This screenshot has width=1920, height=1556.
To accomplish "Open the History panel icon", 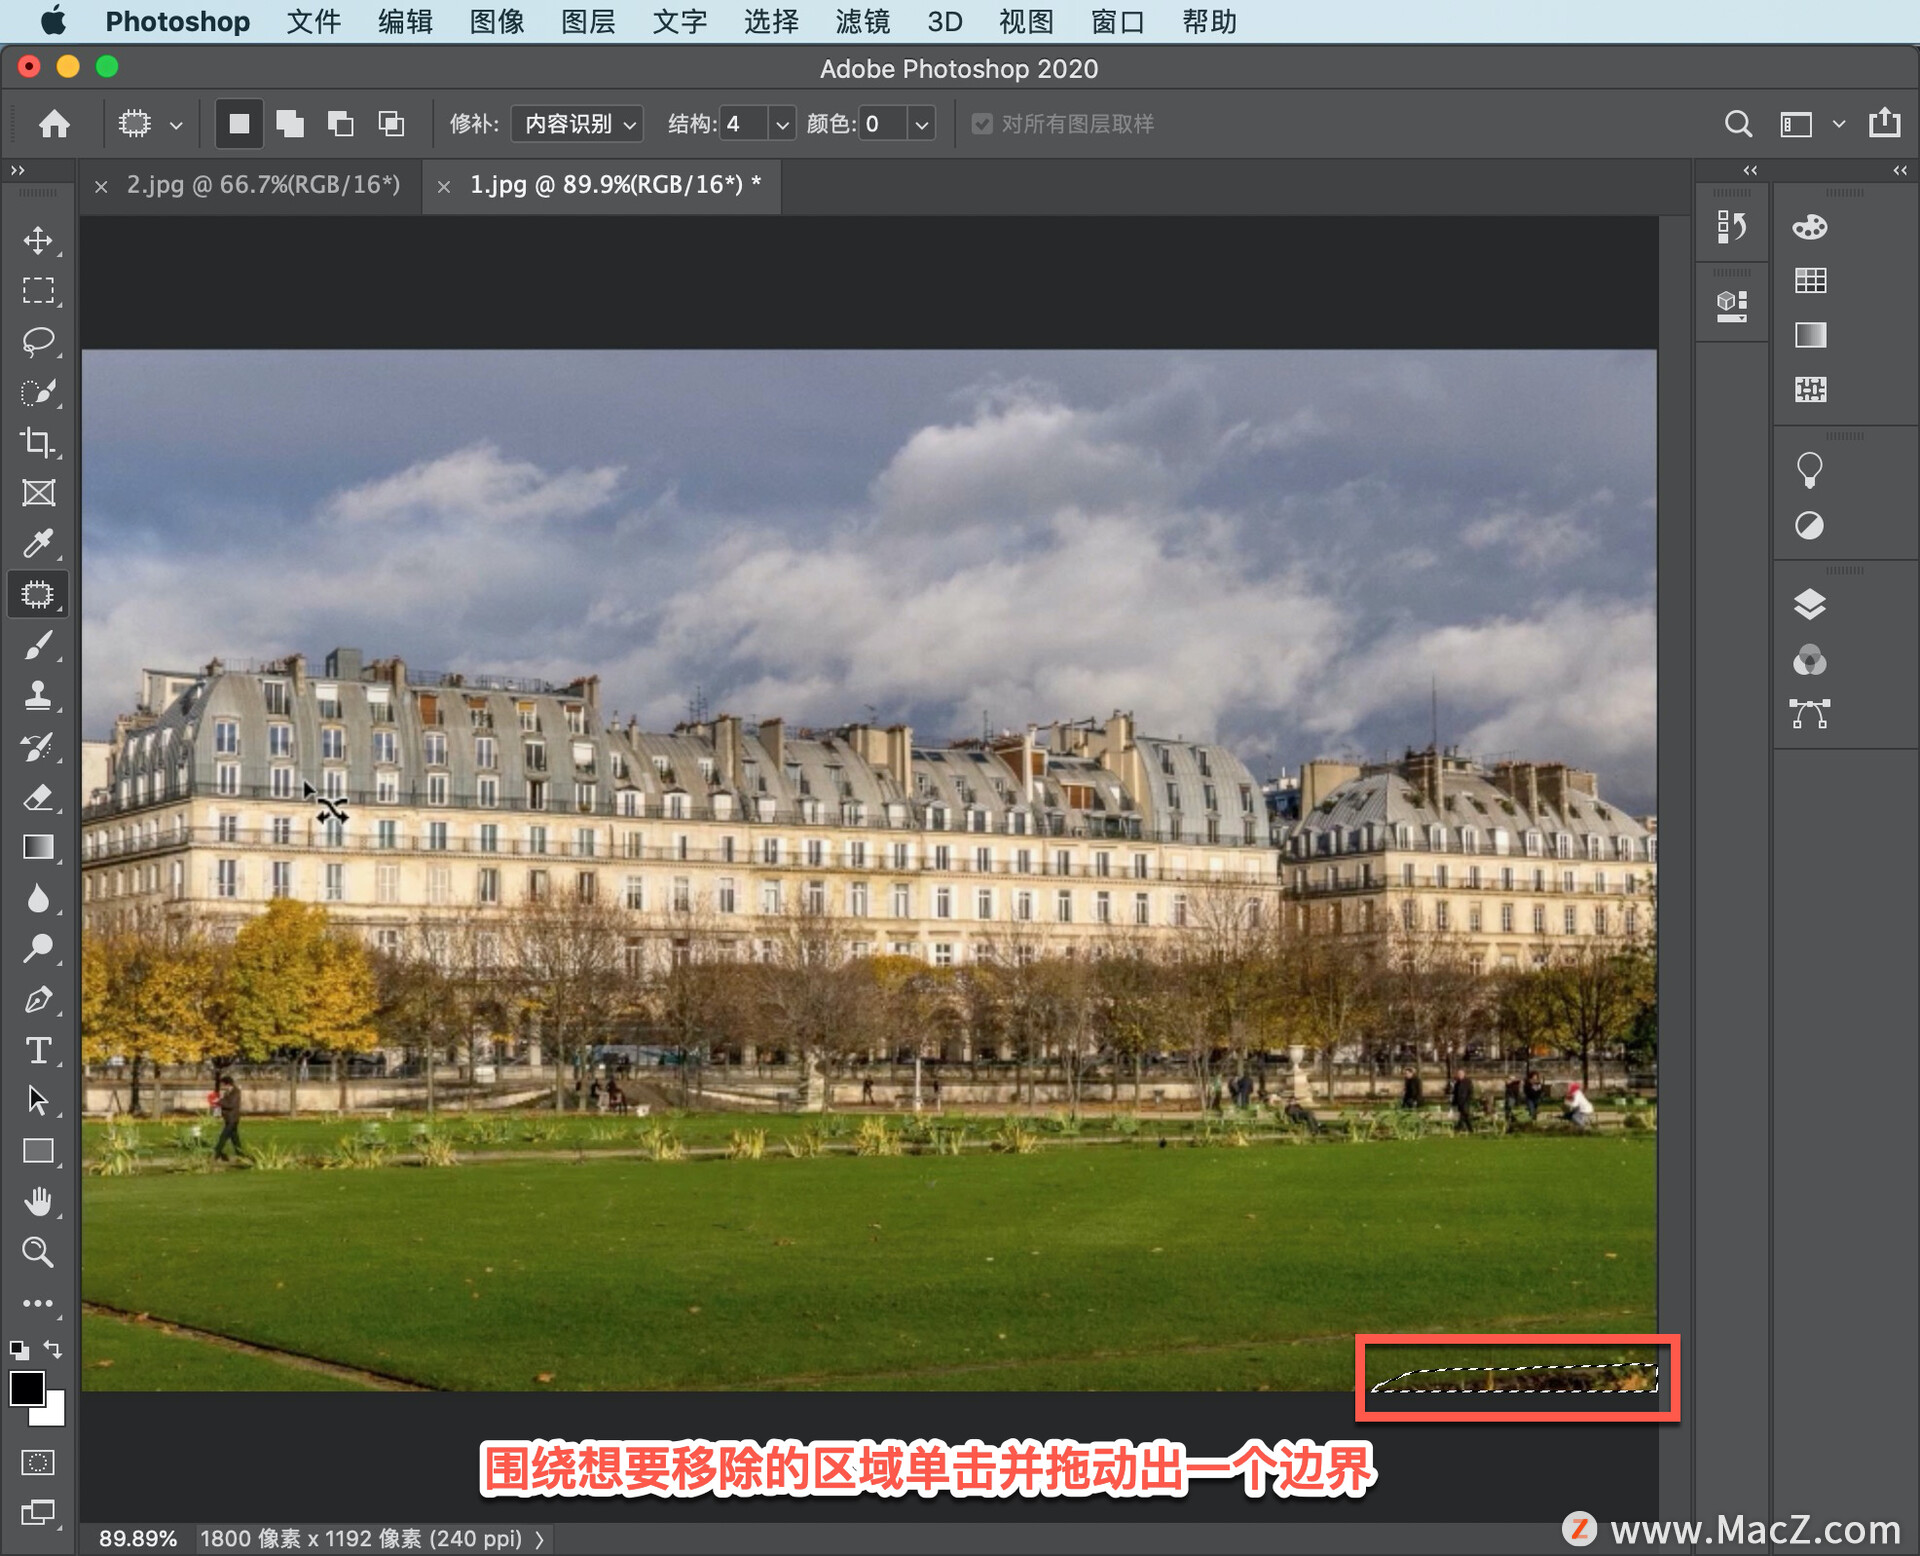I will click(x=1732, y=227).
